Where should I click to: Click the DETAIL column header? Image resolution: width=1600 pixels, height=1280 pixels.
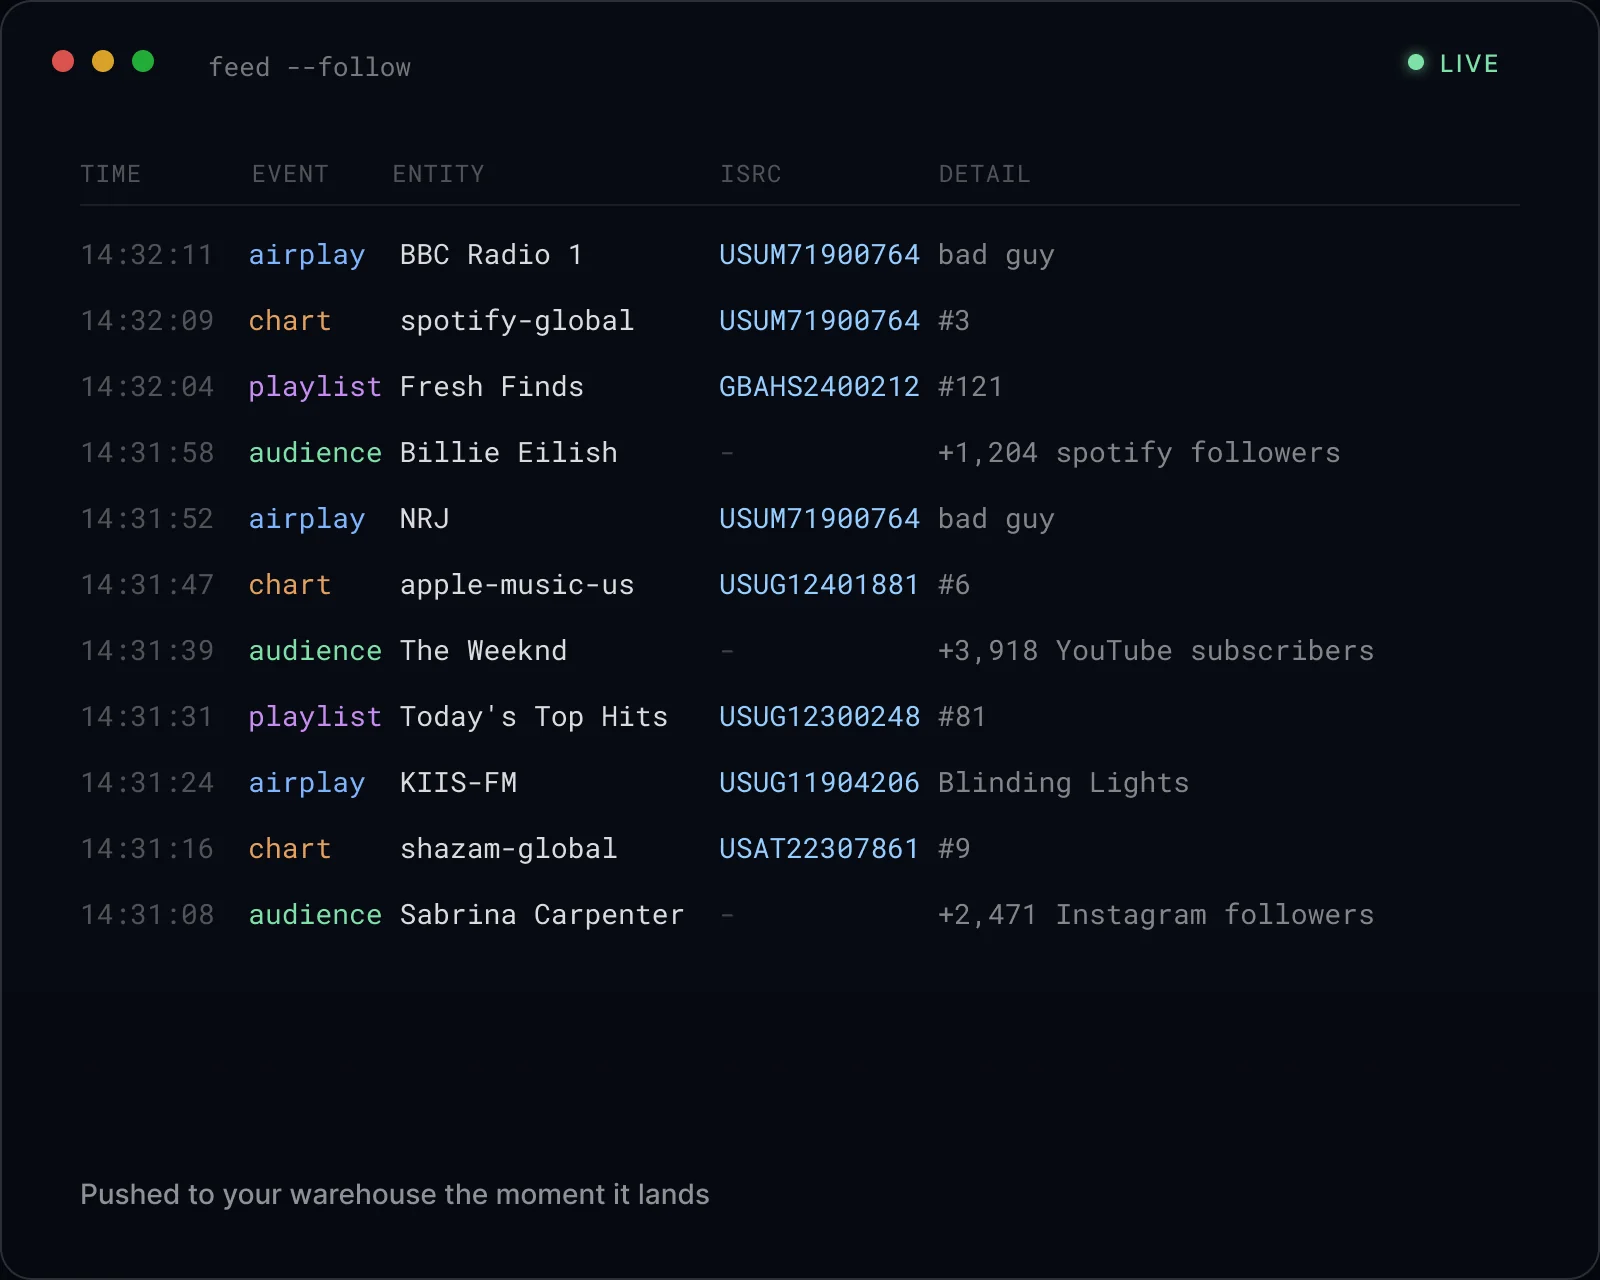click(984, 174)
